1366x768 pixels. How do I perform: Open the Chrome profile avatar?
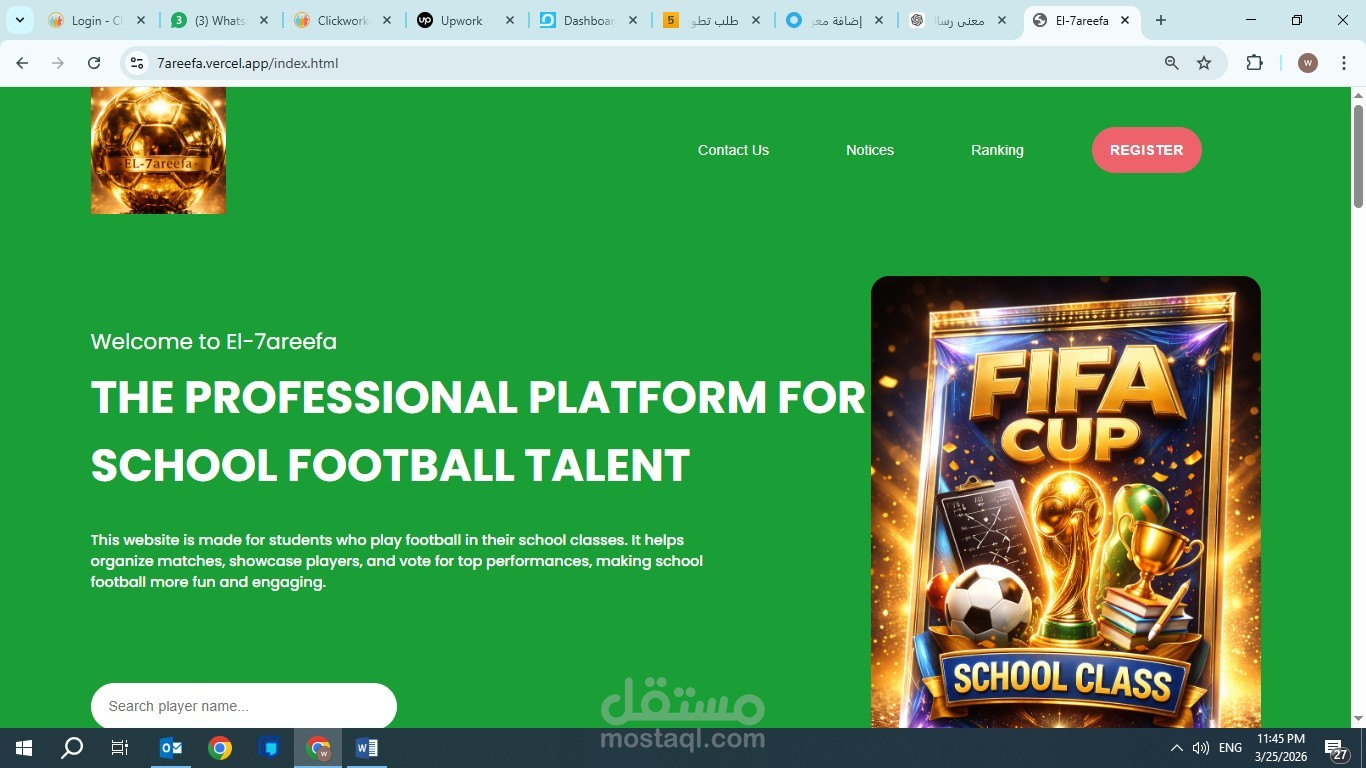point(1308,63)
